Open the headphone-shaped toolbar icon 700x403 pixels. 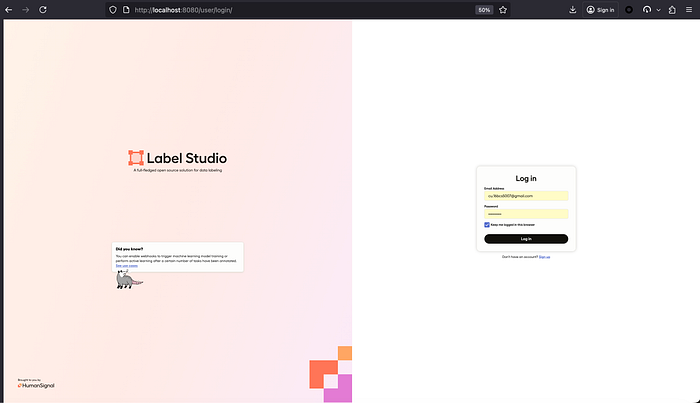647,10
